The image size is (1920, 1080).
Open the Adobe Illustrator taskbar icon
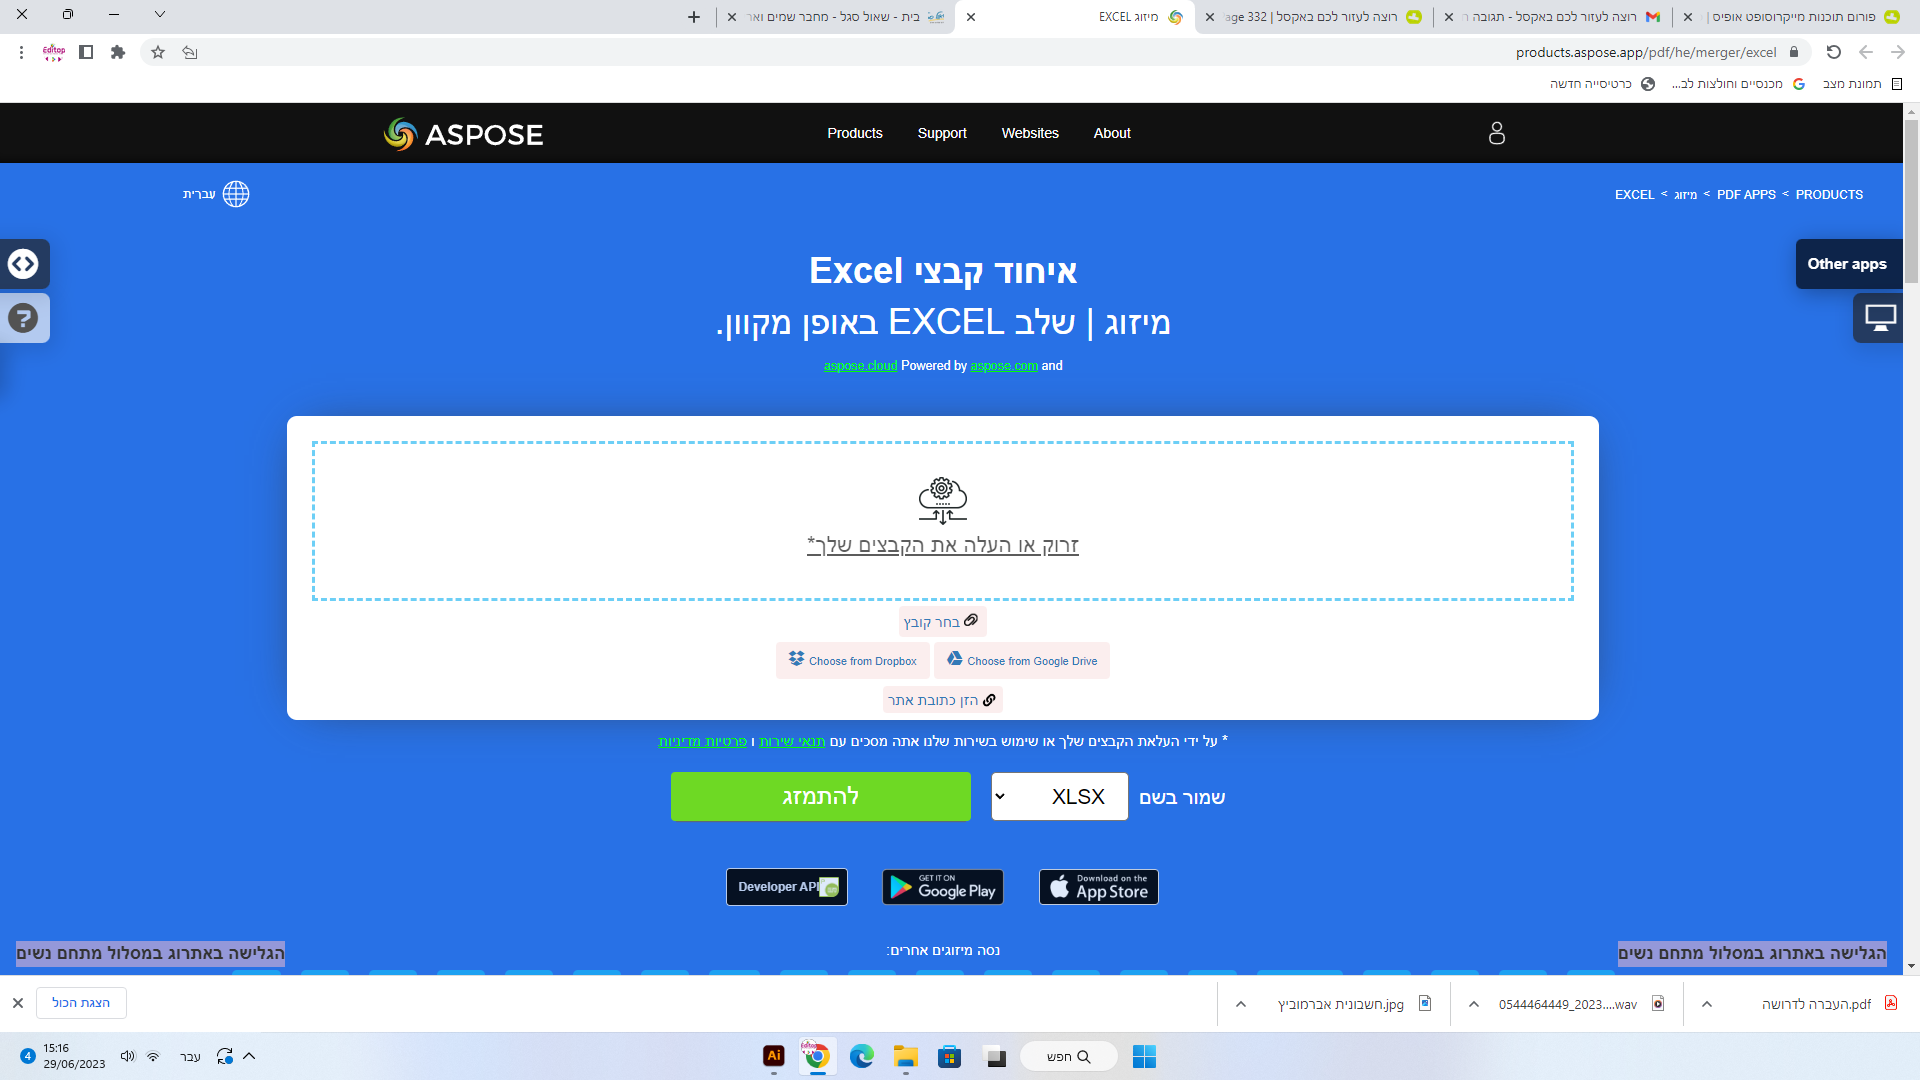773,1056
